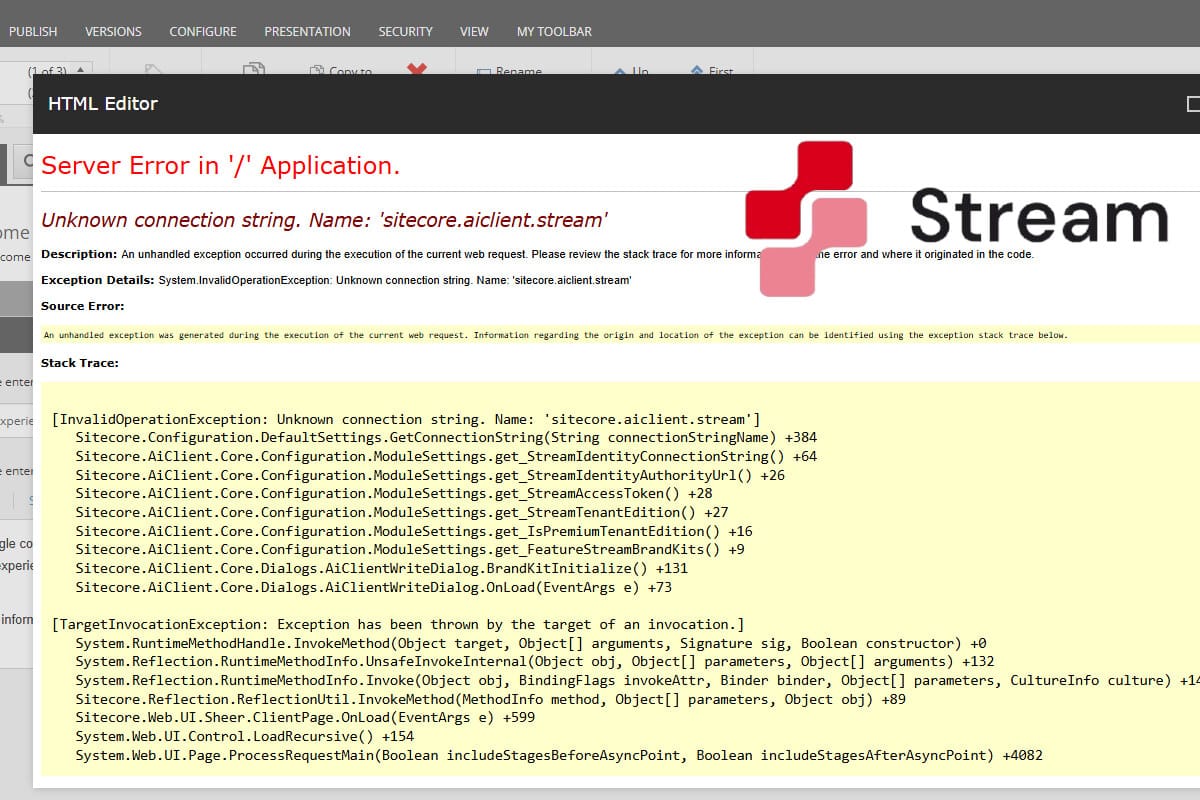Image resolution: width=1200 pixels, height=800 pixels.
Task: Click the Exception Details line
Action: click(x=336, y=280)
